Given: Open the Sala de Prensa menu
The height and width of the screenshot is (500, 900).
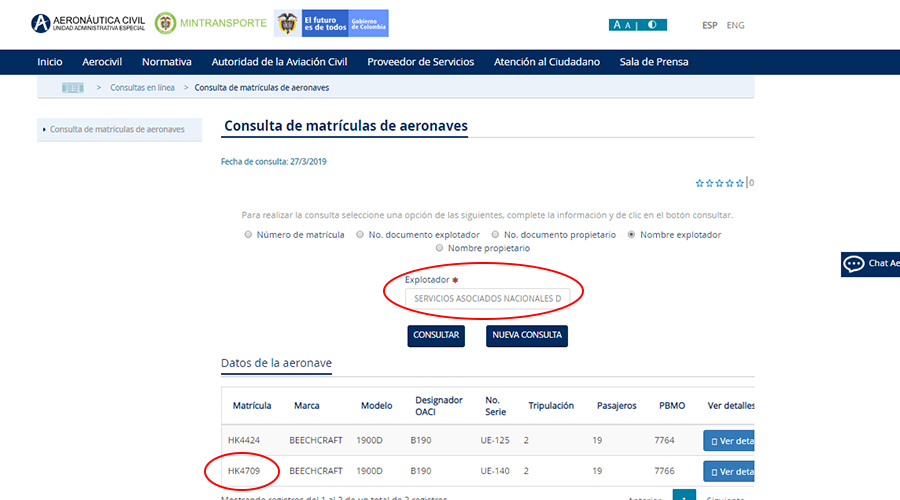Looking at the screenshot, I should [x=654, y=62].
